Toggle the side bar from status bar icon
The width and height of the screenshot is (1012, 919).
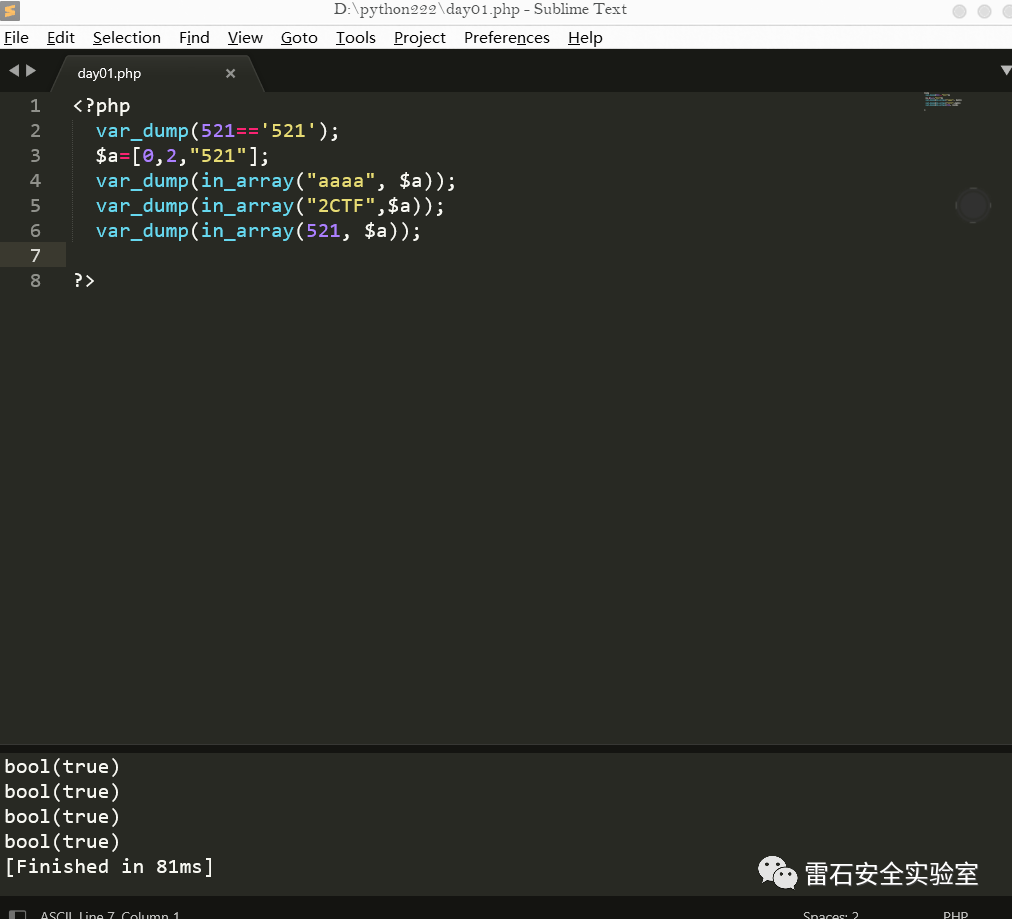(x=17, y=914)
